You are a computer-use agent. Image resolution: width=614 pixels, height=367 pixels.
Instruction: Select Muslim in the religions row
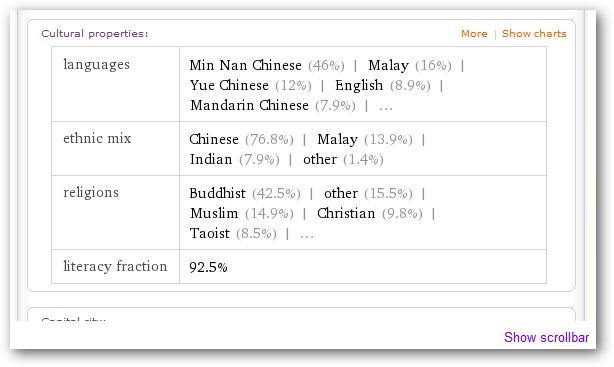pyautogui.click(x=214, y=213)
